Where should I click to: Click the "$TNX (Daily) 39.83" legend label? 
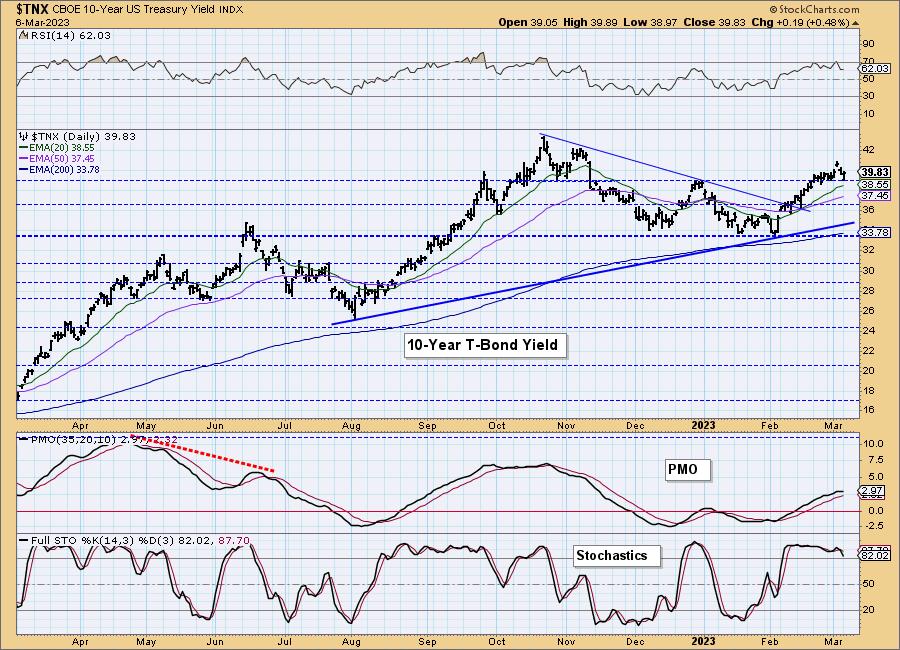(83, 137)
